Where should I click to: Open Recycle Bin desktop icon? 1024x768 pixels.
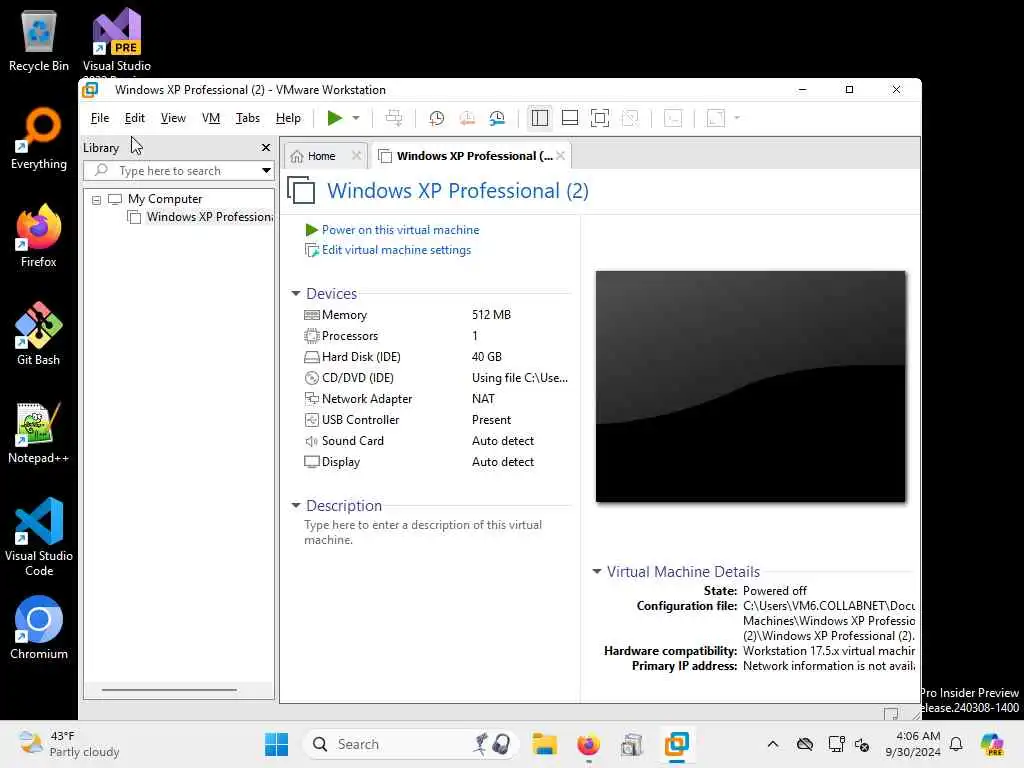coord(39,41)
